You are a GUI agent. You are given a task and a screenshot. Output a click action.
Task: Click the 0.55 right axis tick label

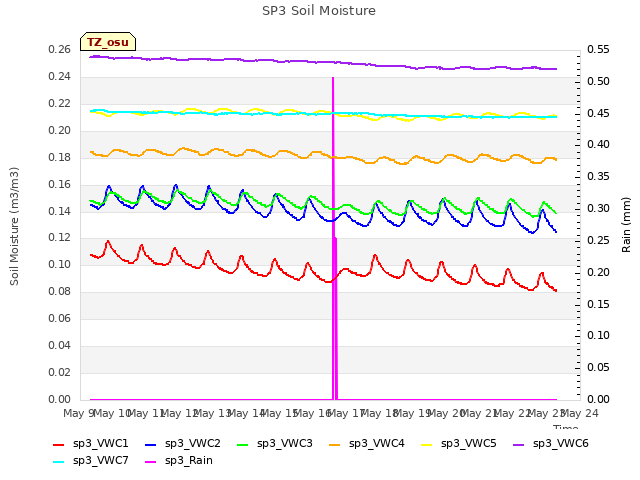598,49
